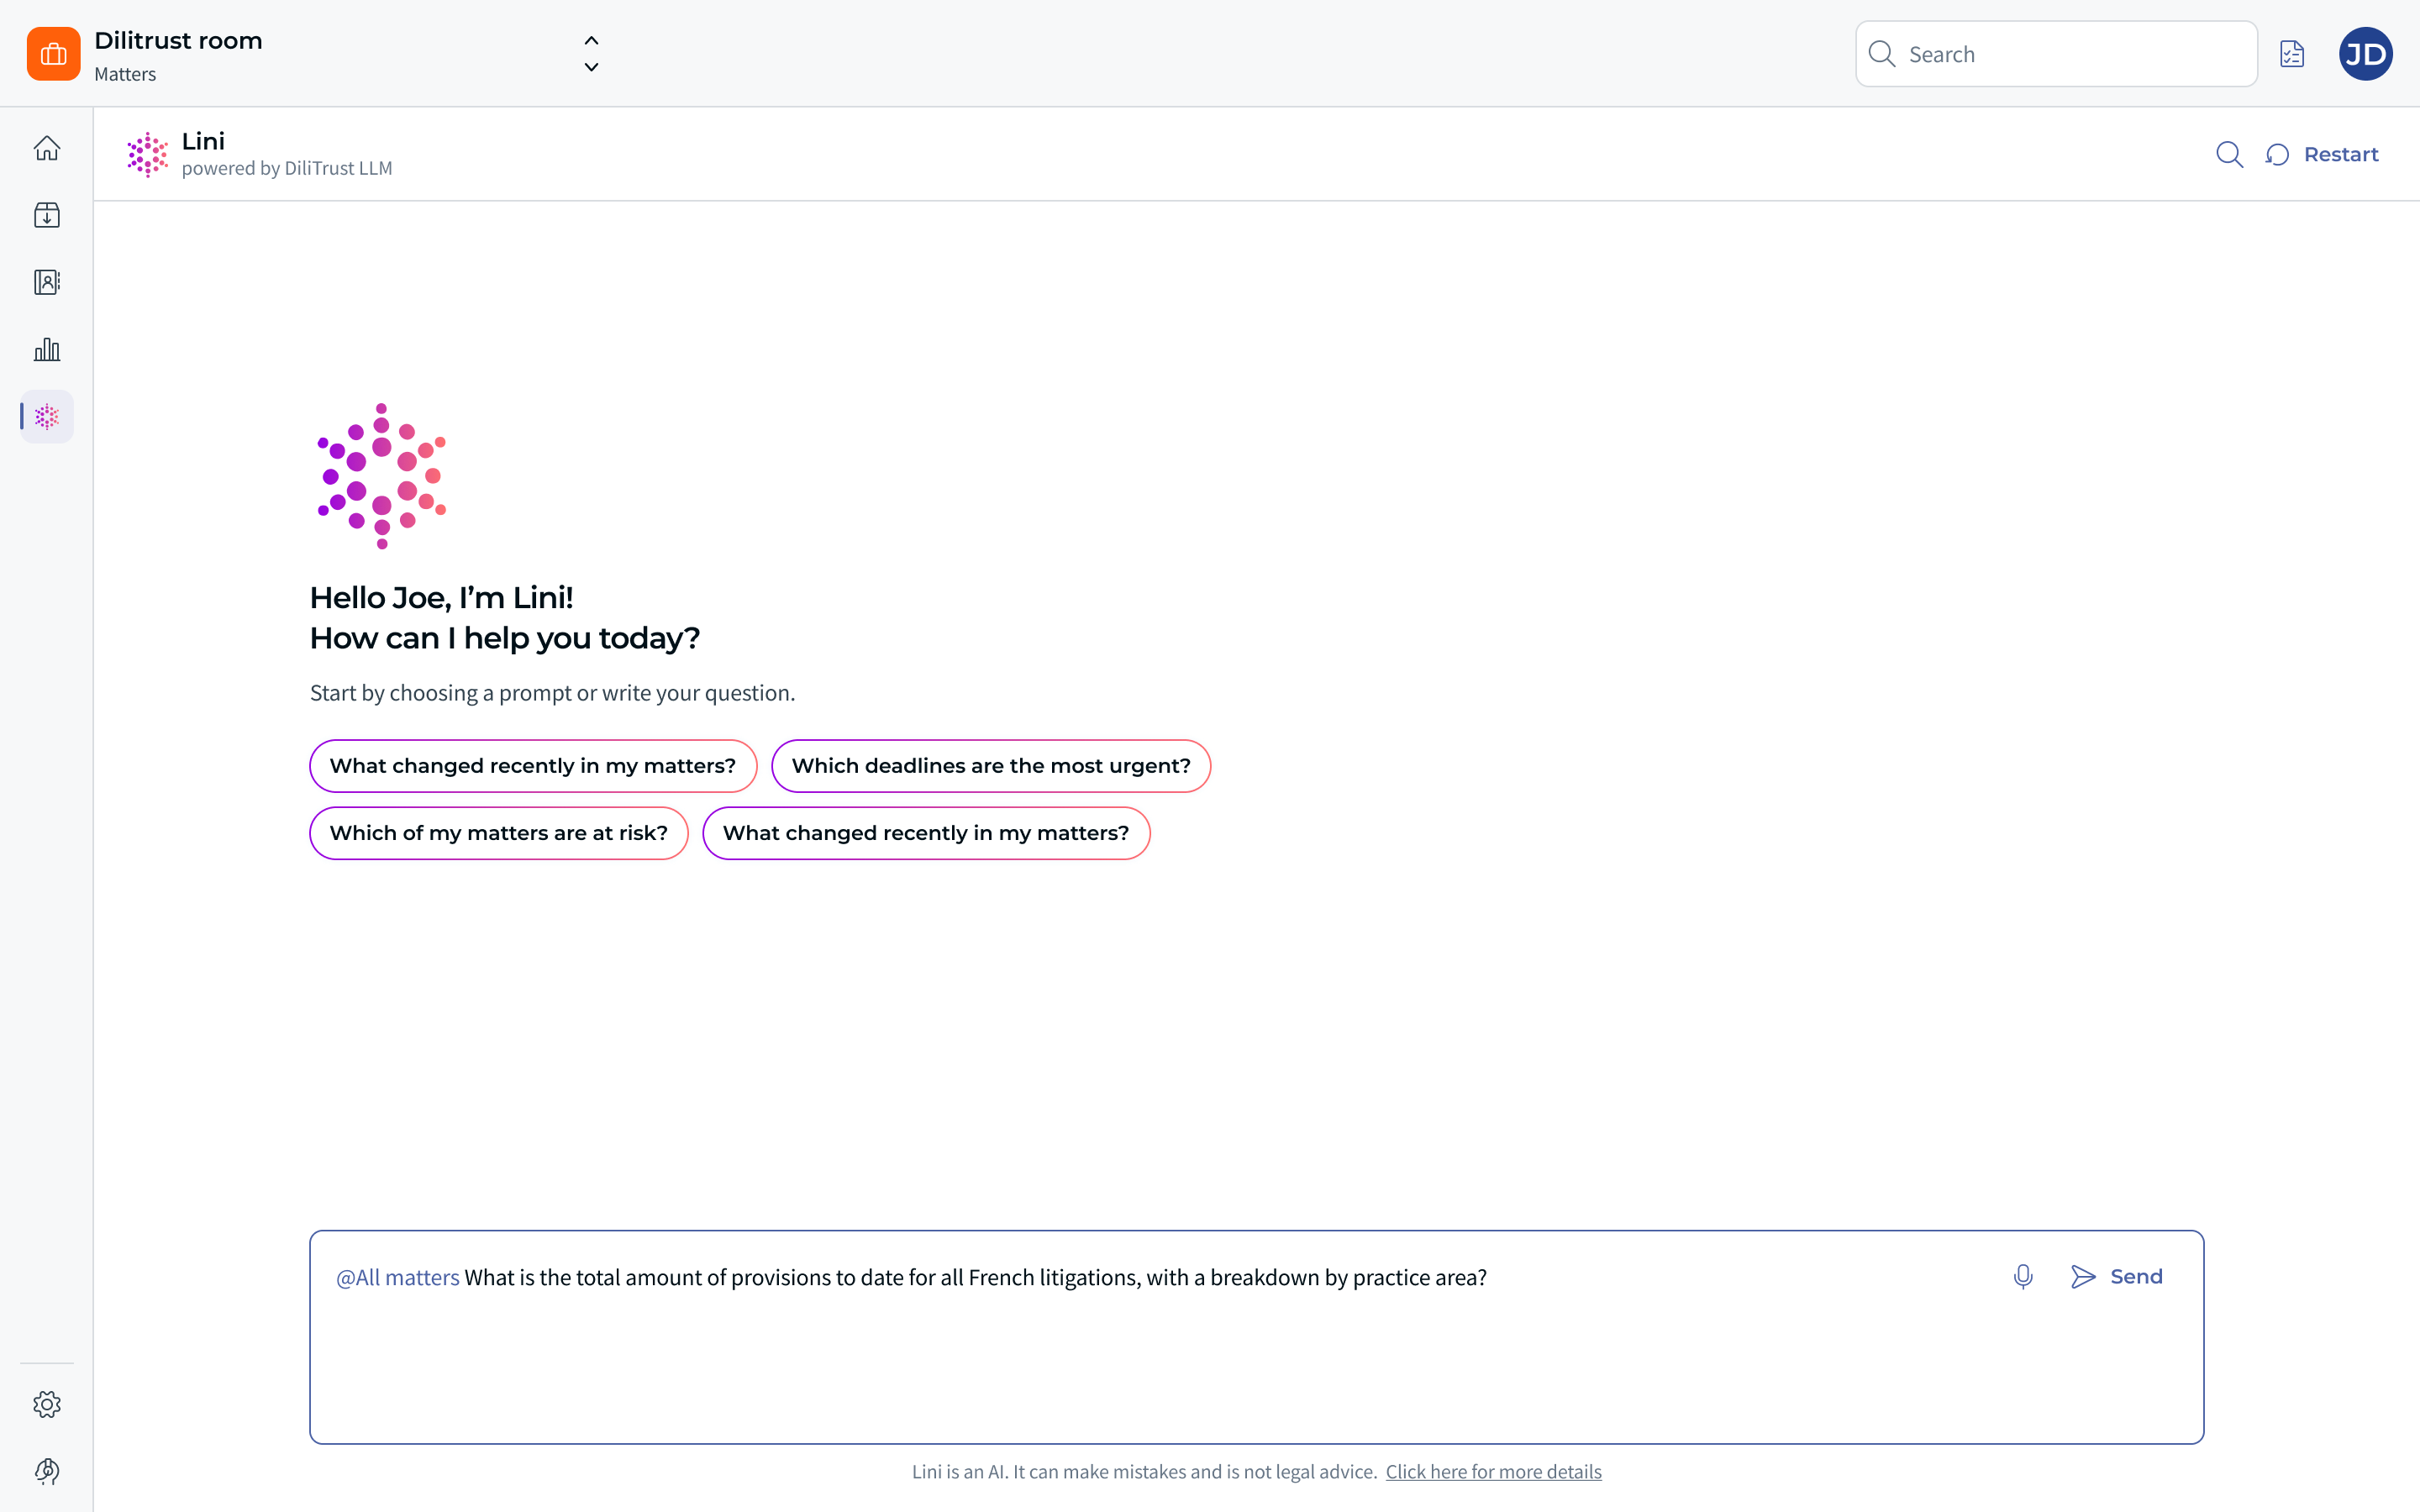
Task: Click the Lini logo in the header
Action: click(147, 155)
